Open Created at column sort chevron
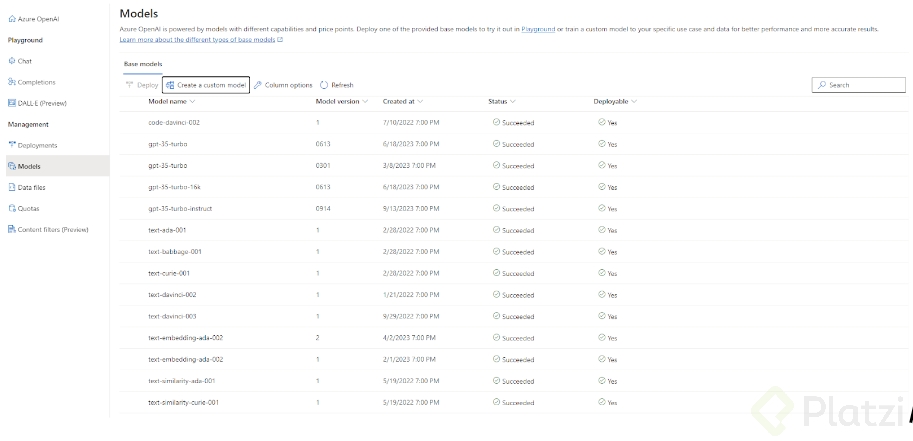Screen dimensions: 913x441 tap(420, 101)
